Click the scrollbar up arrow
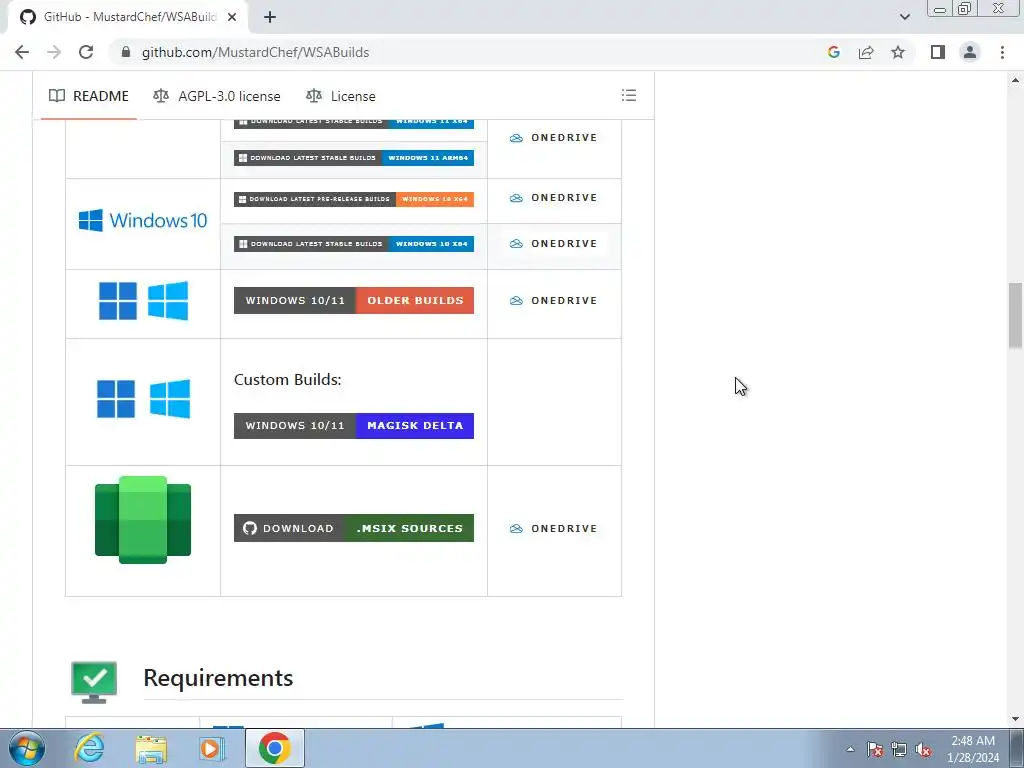 [x=1016, y=80]
